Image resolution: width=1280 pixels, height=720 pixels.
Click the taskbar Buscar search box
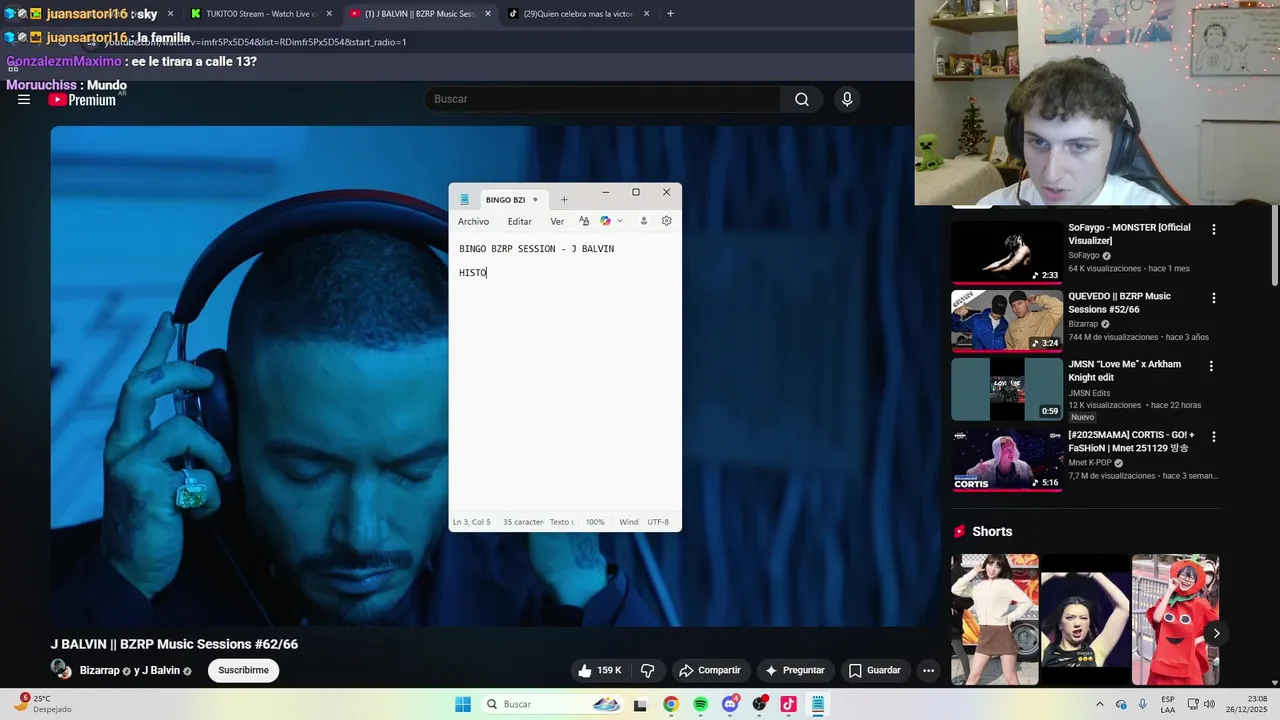(x=553, y=704)
